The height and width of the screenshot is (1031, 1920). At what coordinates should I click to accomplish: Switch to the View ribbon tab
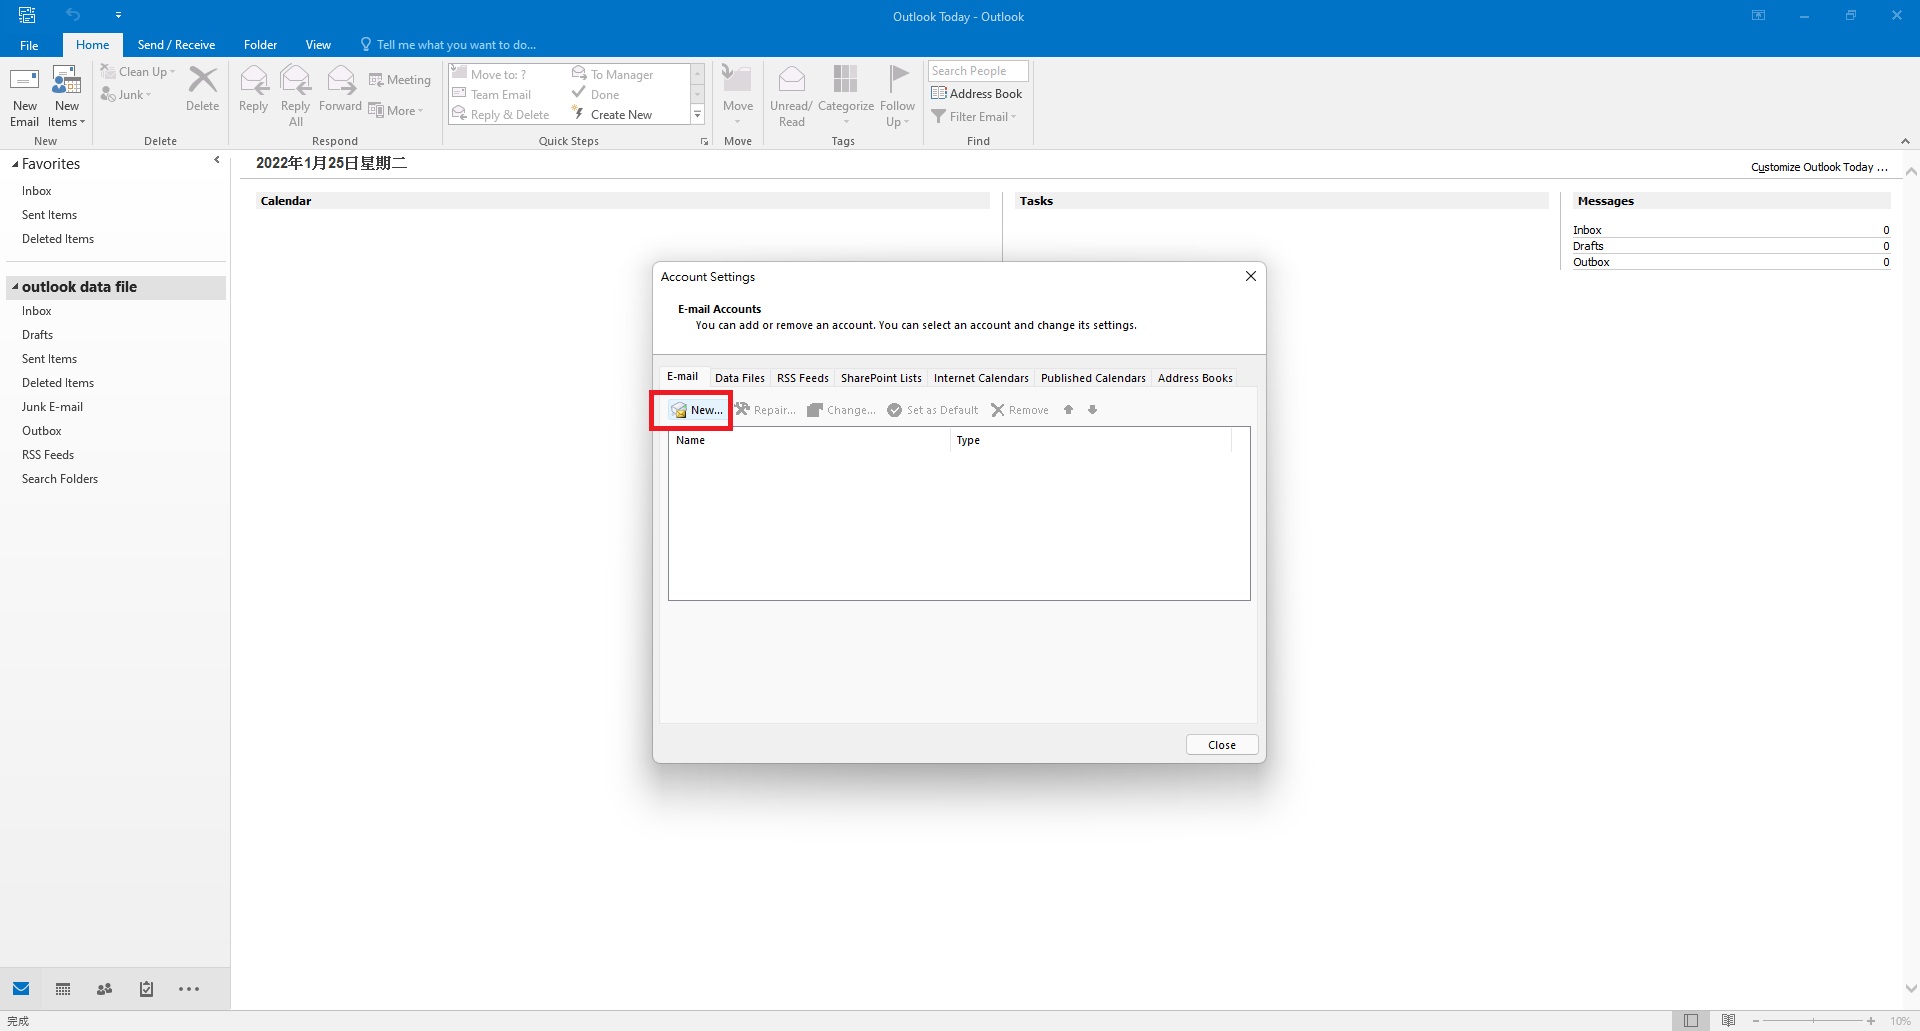pos(318,45)
